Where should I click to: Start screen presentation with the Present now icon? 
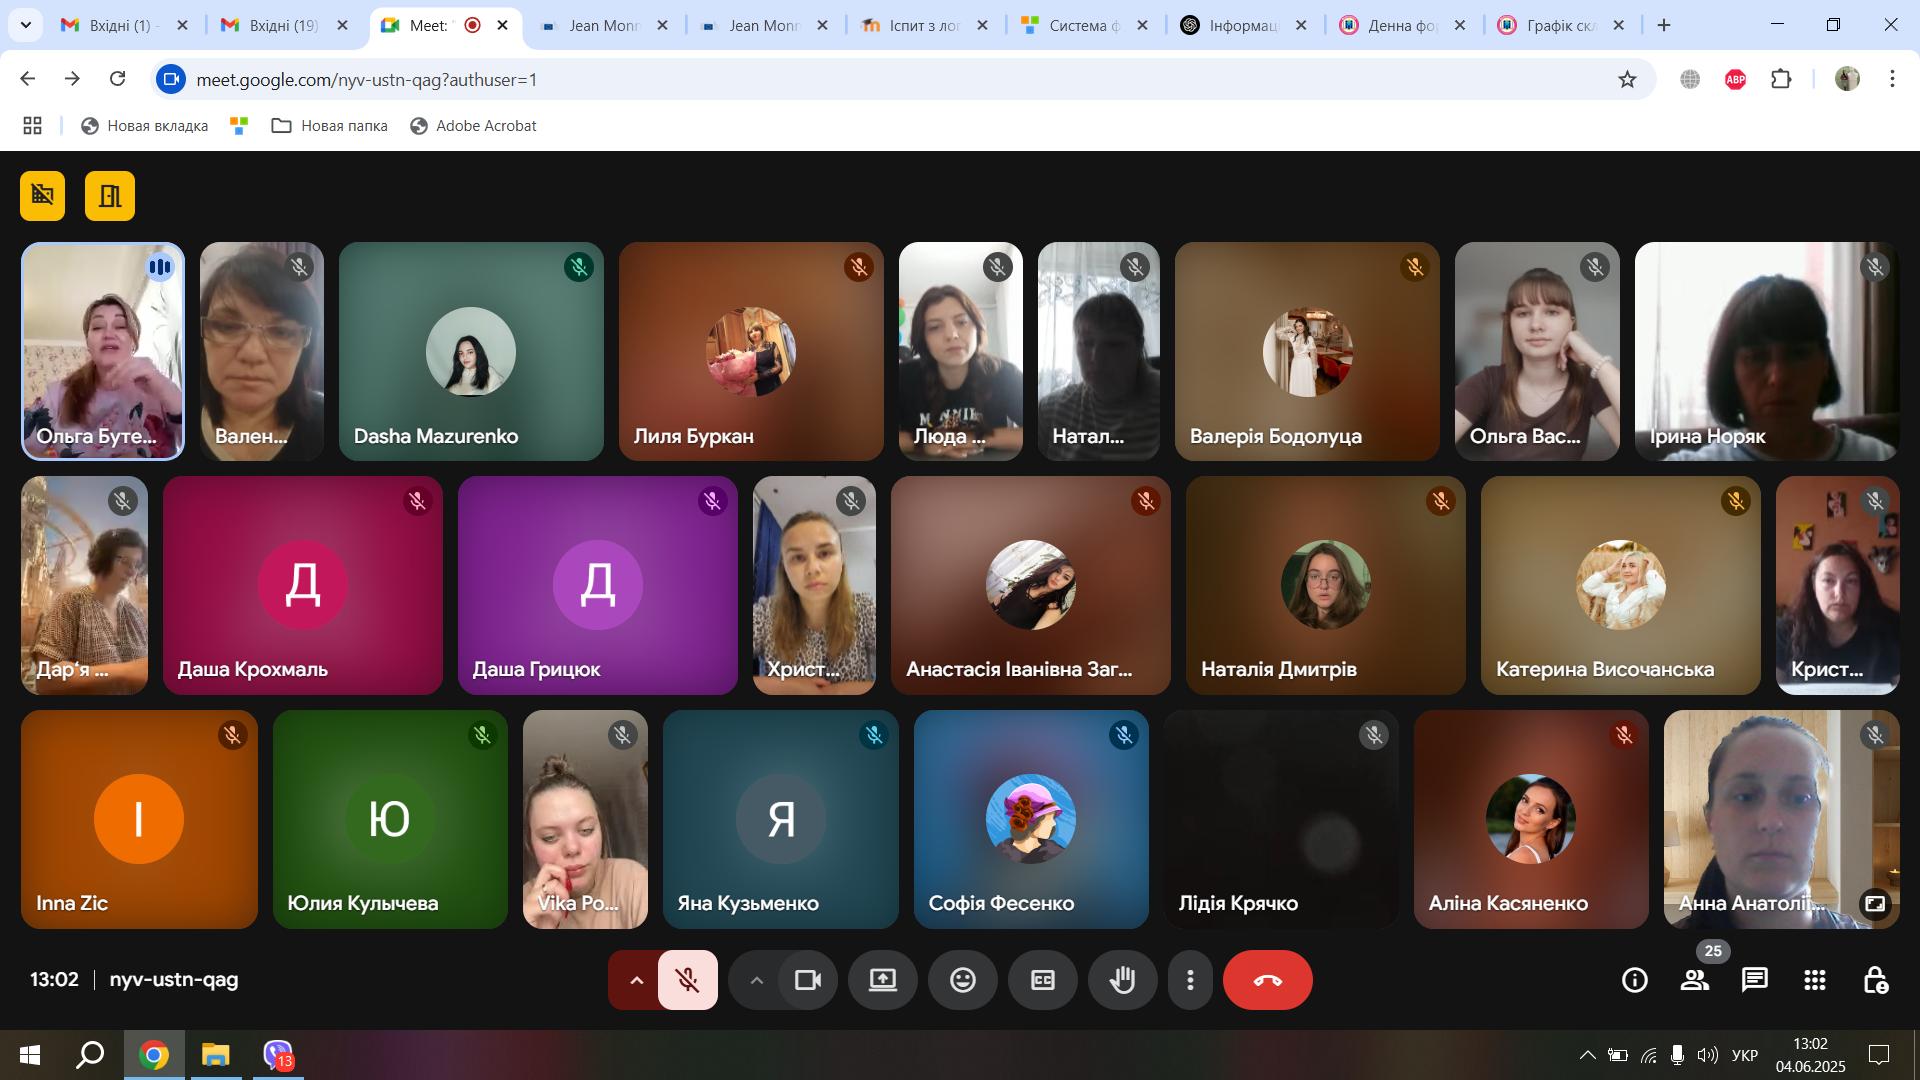click(882, 980)
